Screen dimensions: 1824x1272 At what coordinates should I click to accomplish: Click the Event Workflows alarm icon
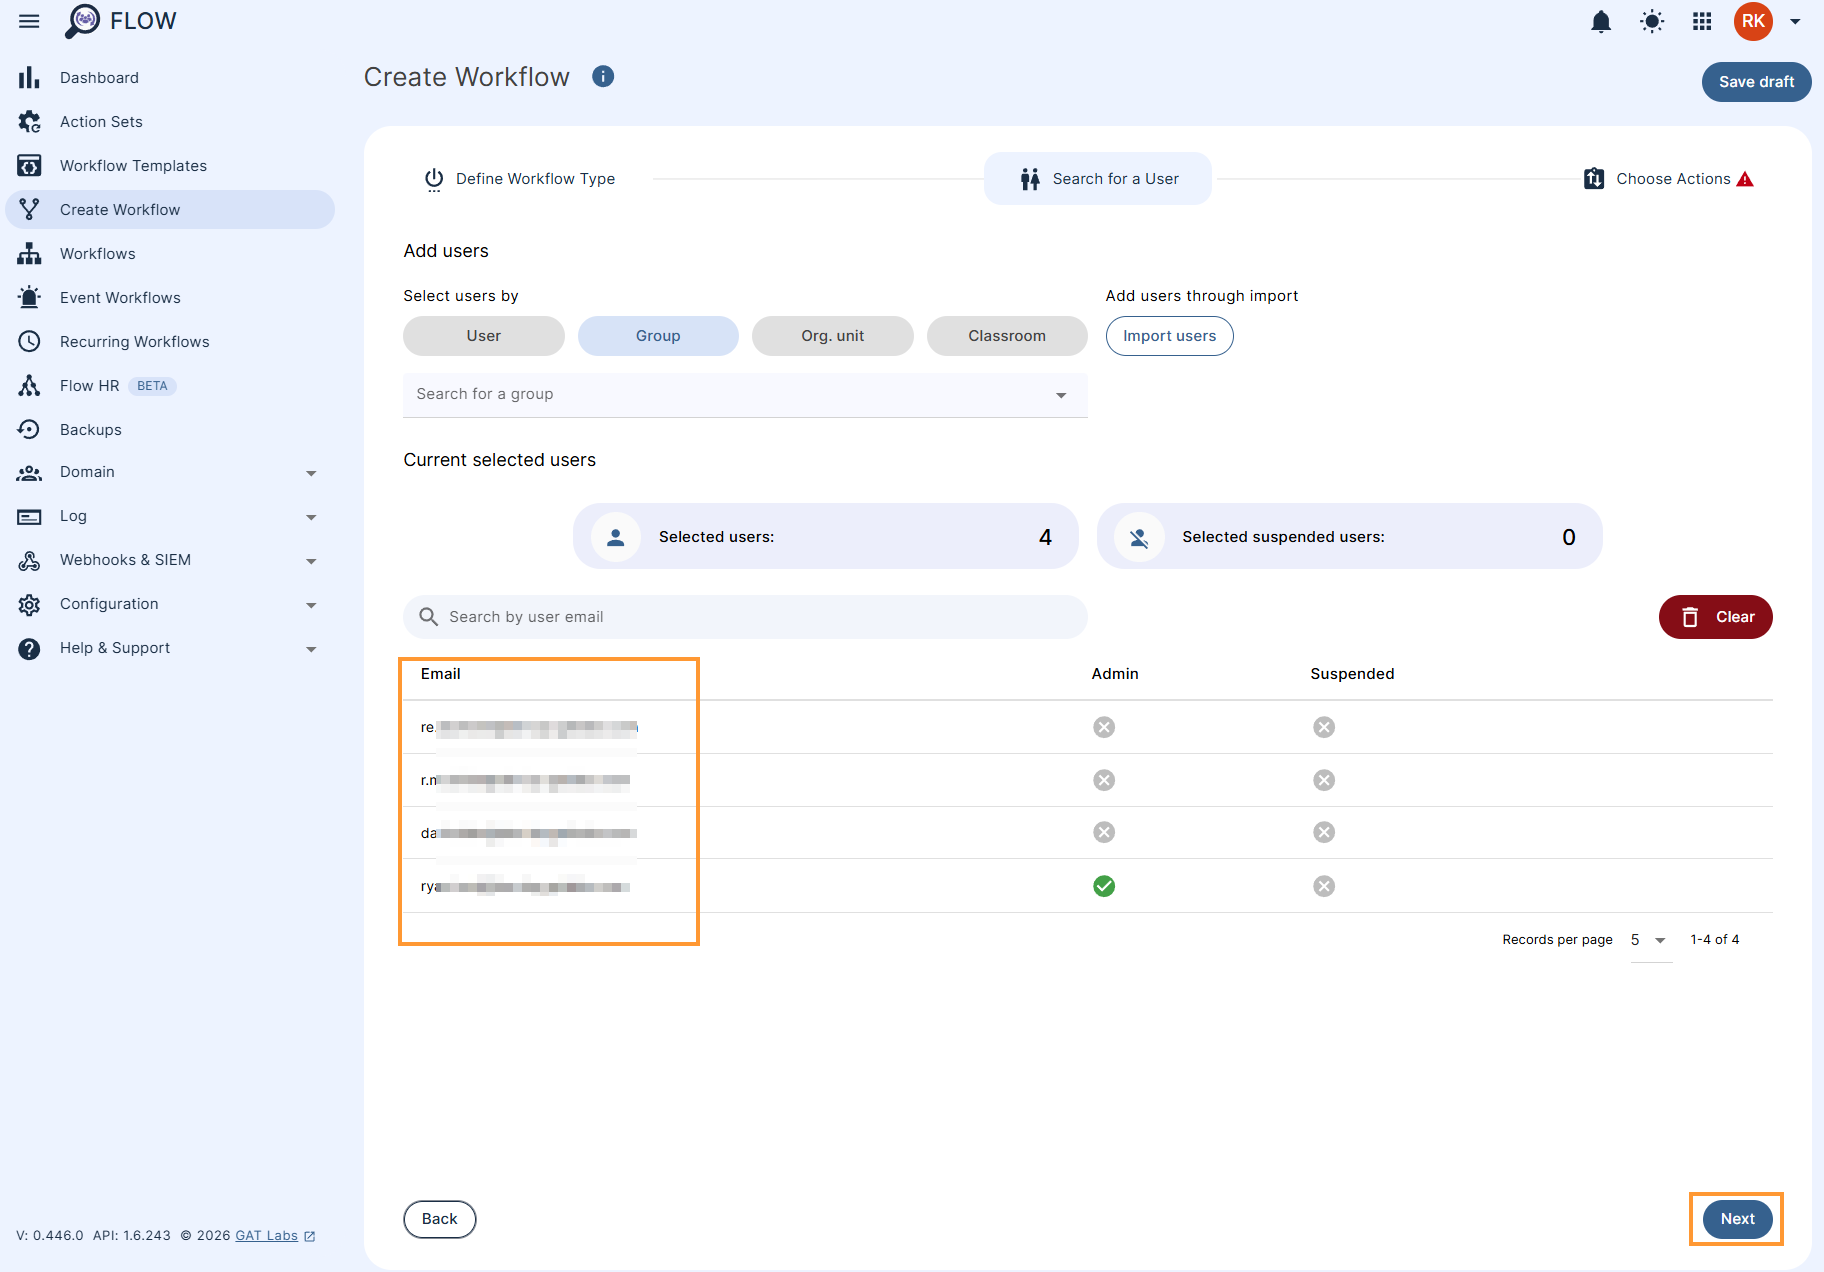click(29, 298)
